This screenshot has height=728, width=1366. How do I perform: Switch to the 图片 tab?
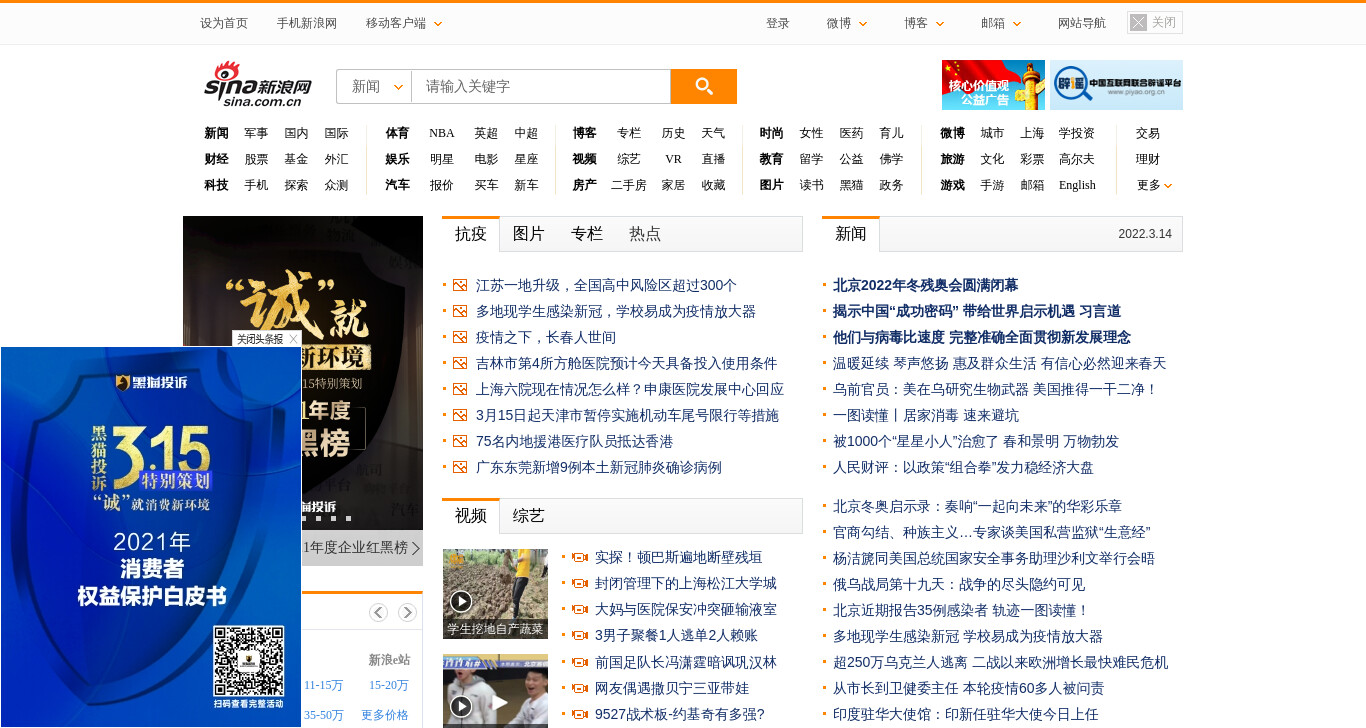(x=529, y=234)
